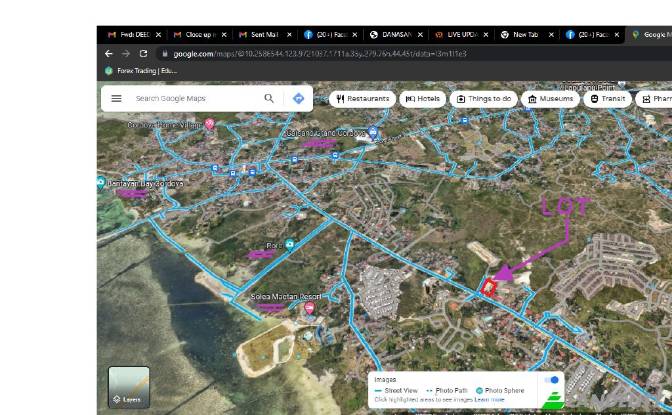Show Transit places on the map
672x415 pixels.
point(608,99)
